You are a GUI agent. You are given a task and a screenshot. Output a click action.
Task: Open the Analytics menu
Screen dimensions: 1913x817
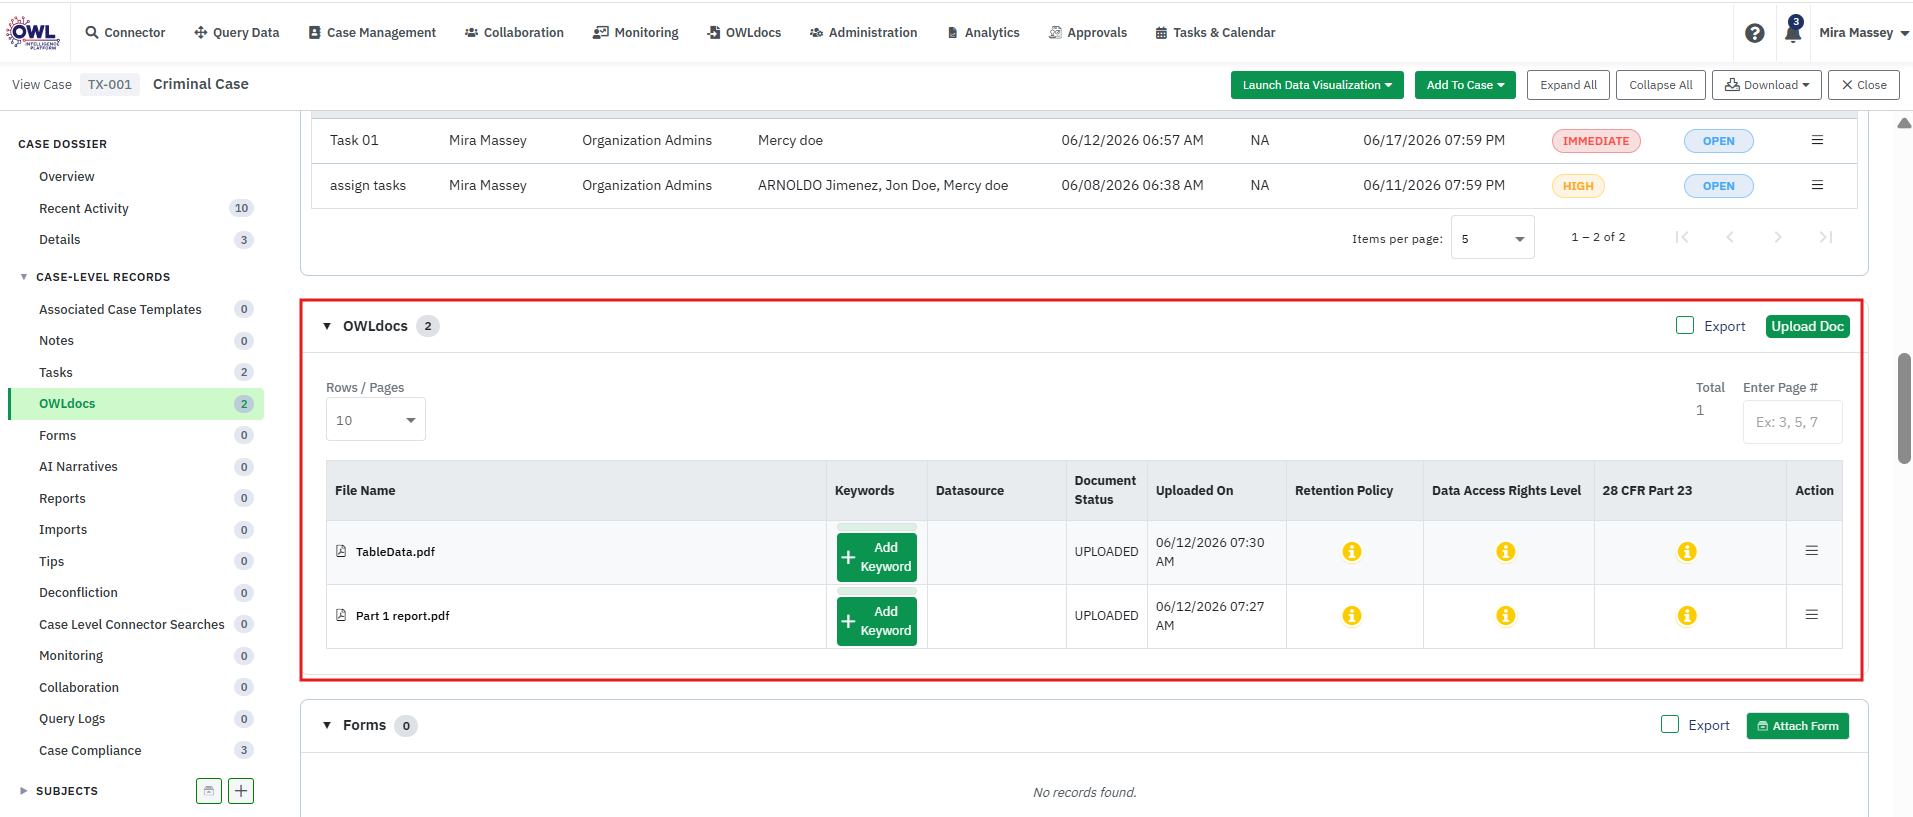[x=983, y=33]
